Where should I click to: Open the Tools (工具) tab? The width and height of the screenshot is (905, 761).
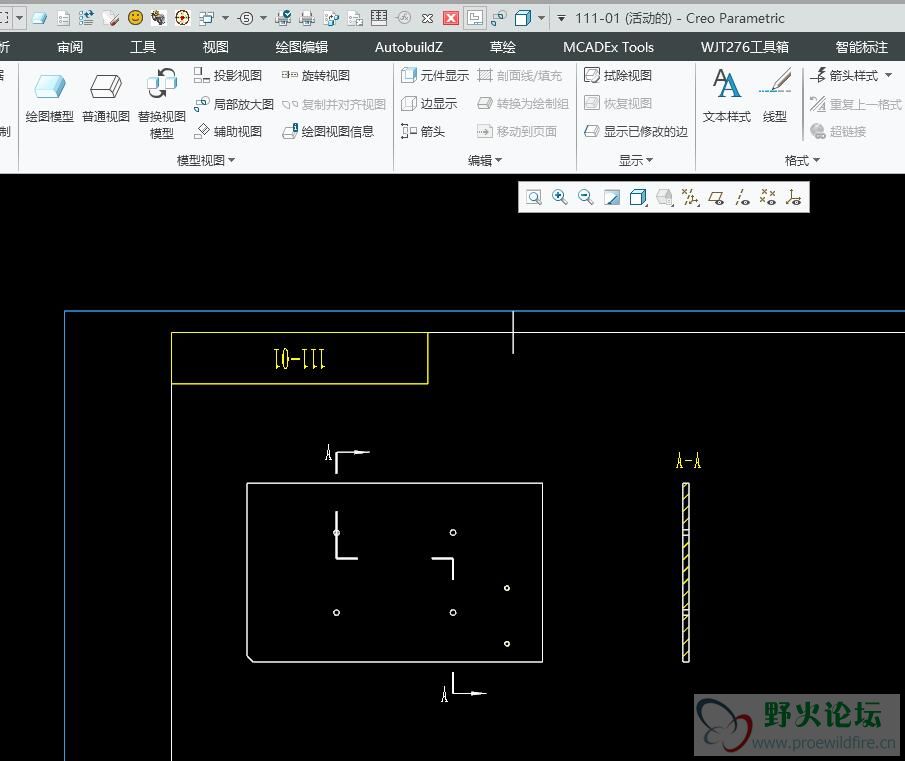143,47
